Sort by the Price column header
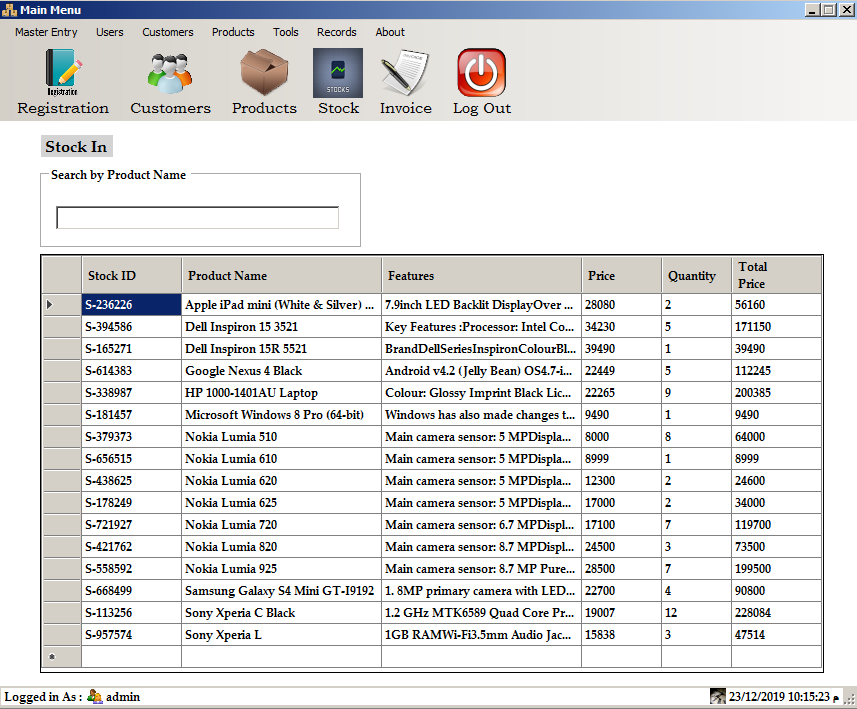The width and height of the screenshot is (857, 709). point(621,276)
